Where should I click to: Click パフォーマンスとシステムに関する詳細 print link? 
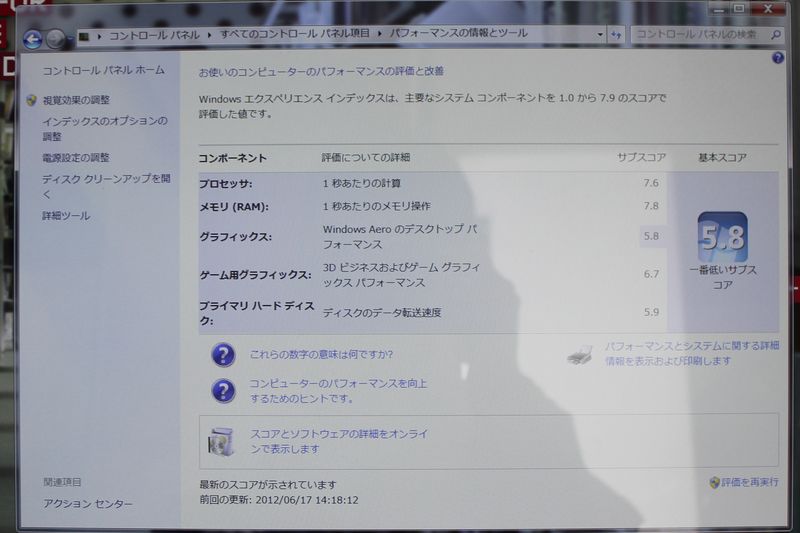pyautogui.click(x=692, y=353)
